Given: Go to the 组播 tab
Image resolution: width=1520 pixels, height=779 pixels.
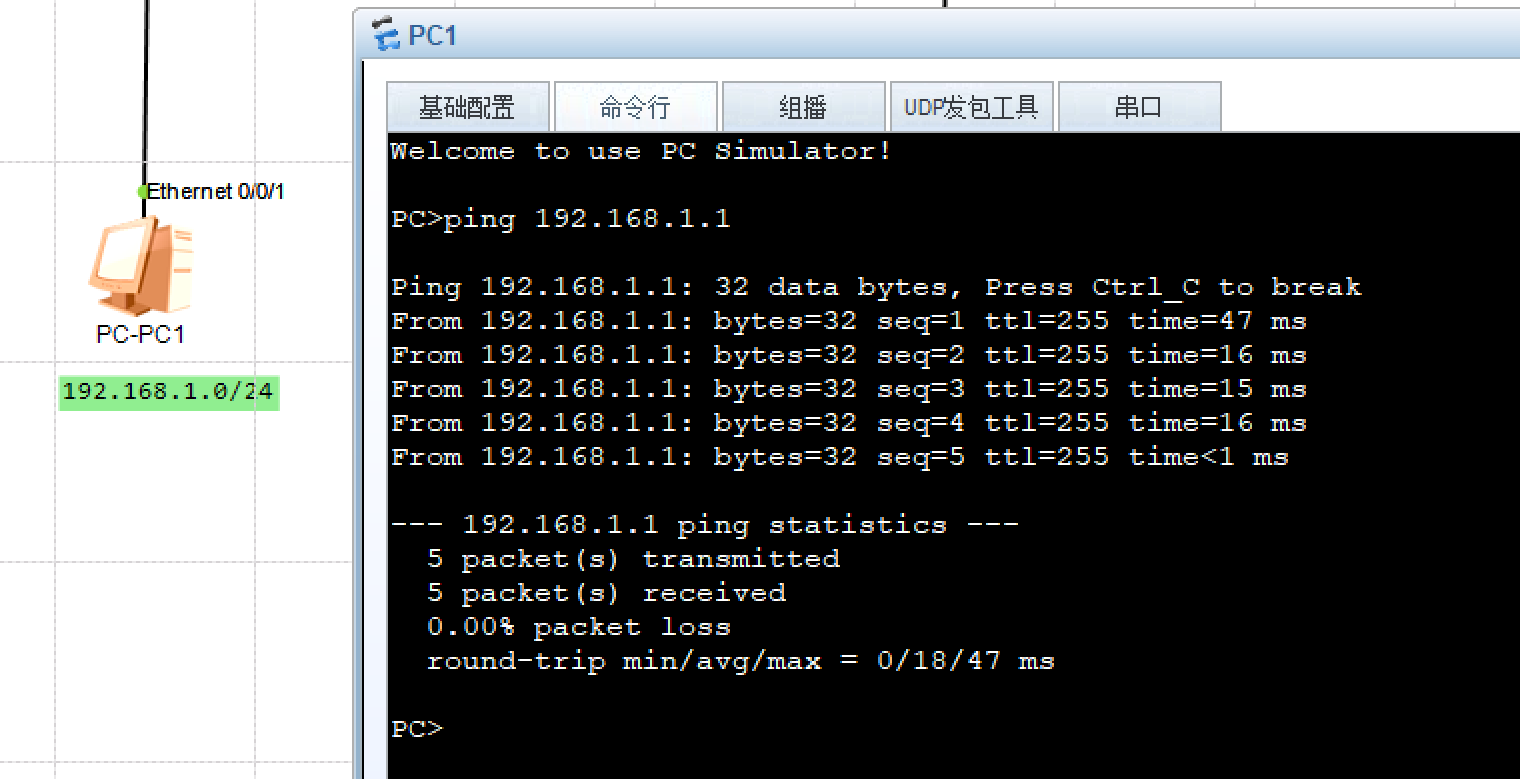Looking at the screenshot, I should point(803,107).
